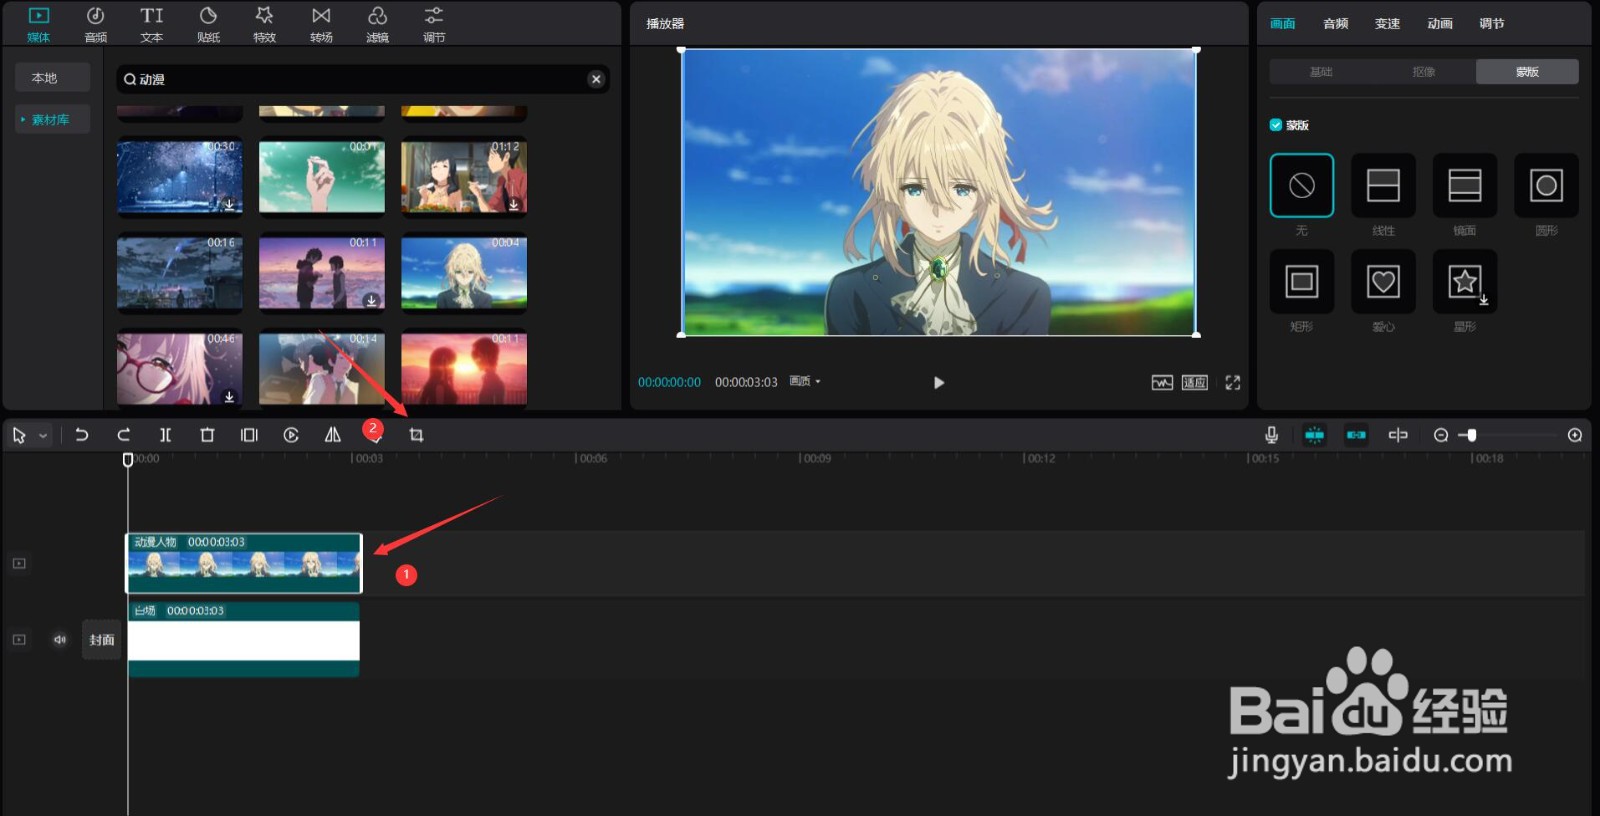The height and width of the screenshot is (816, 1600).
Task: Select the 00:46 glasses girl thumbnail
Action: coord(179,369)
